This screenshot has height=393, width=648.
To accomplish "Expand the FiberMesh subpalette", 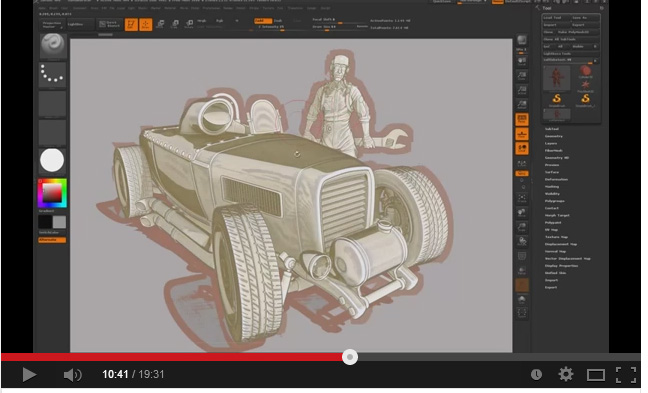I will (x=553, y=151).
